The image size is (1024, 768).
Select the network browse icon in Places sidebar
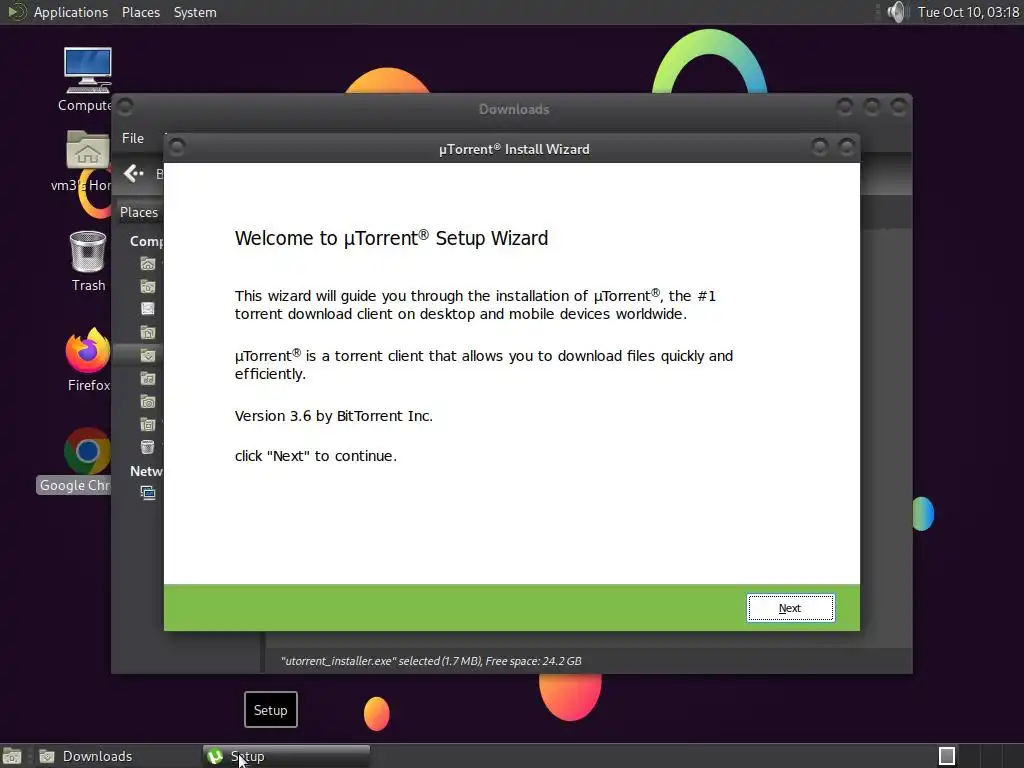click(148, 493)
